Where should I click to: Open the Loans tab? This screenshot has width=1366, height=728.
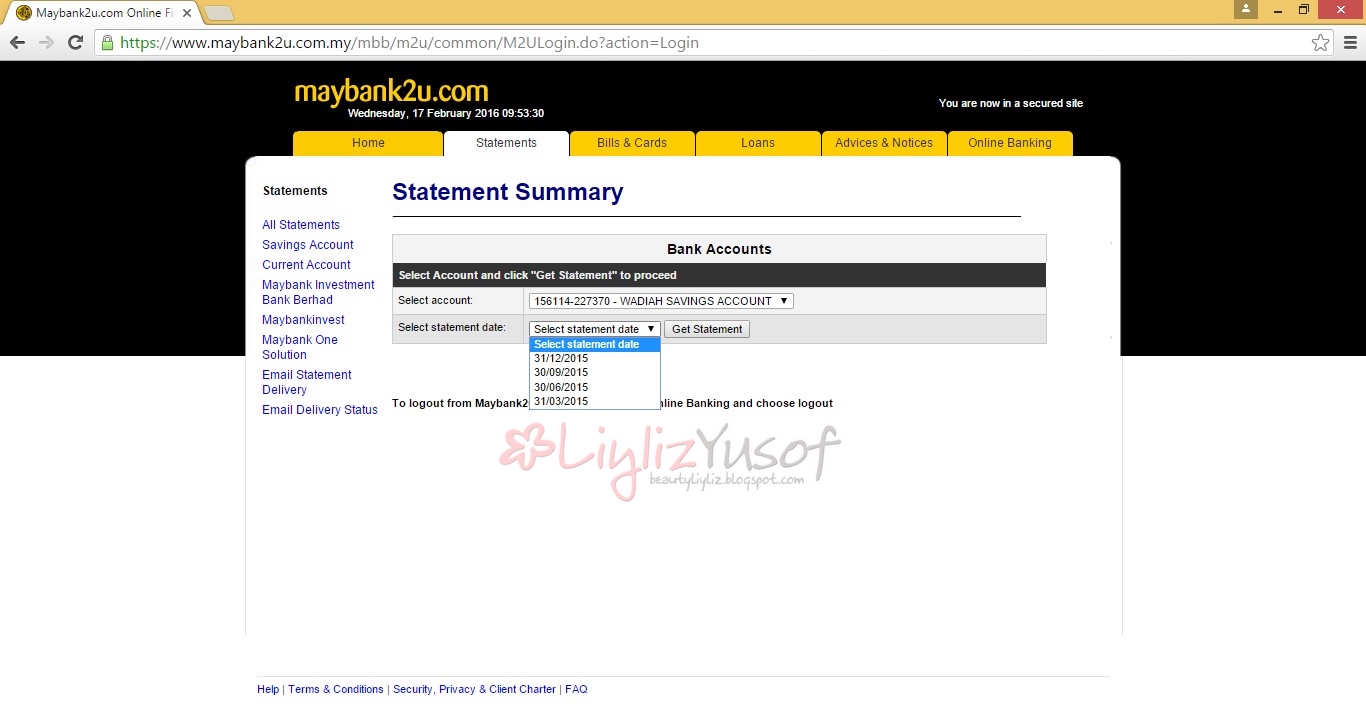pyautogui.click(x=758, y=143)
